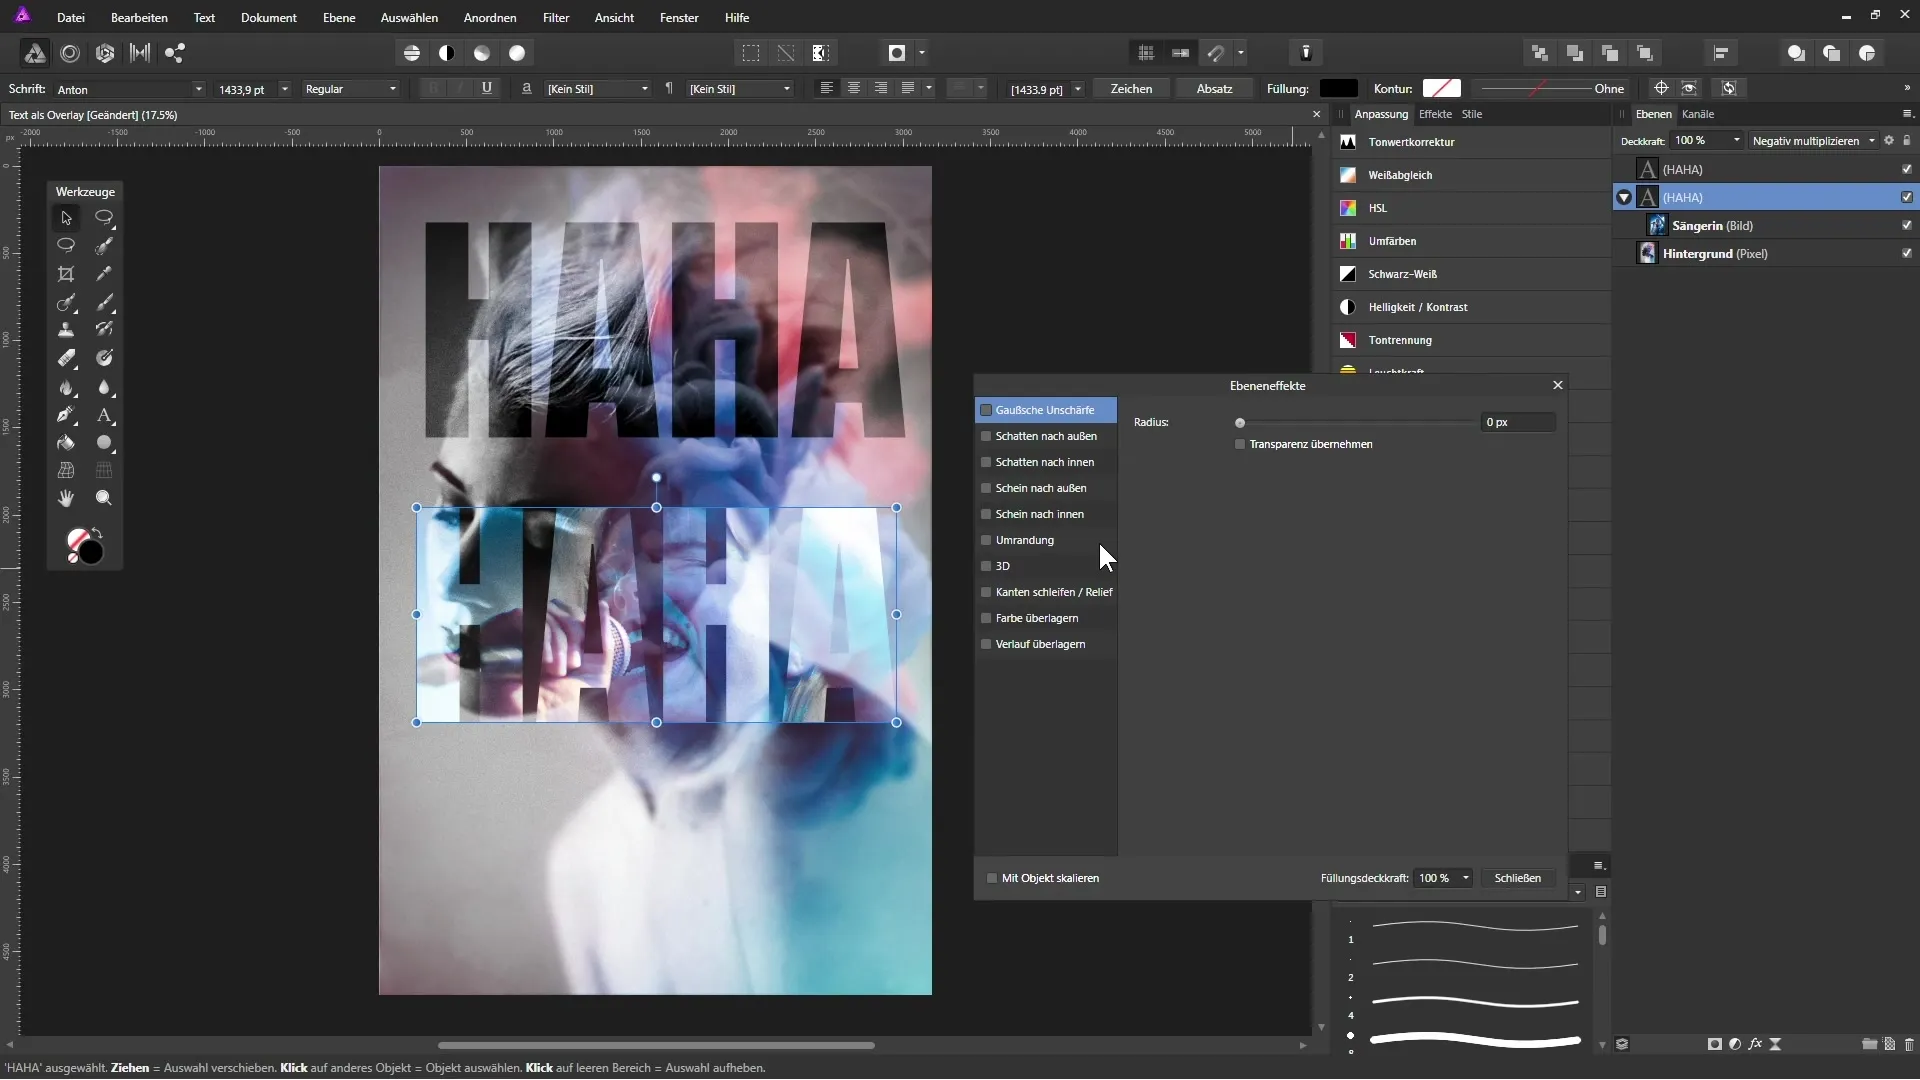The width and height of the screenshot is (1920, 1080).
Task: Hide the Hintergrund (Pixel) layer
Action: (1907, 254)
